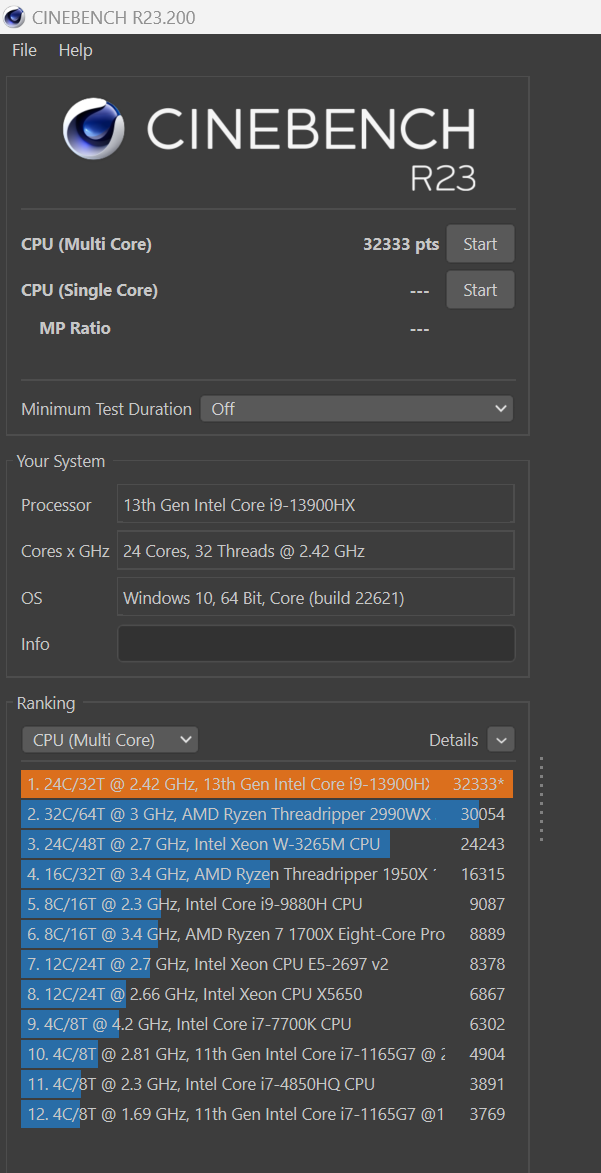Open the Minimum Test Duration dropdown
The height and width of the screenshot is (1173, 601).
click(357, 409)
